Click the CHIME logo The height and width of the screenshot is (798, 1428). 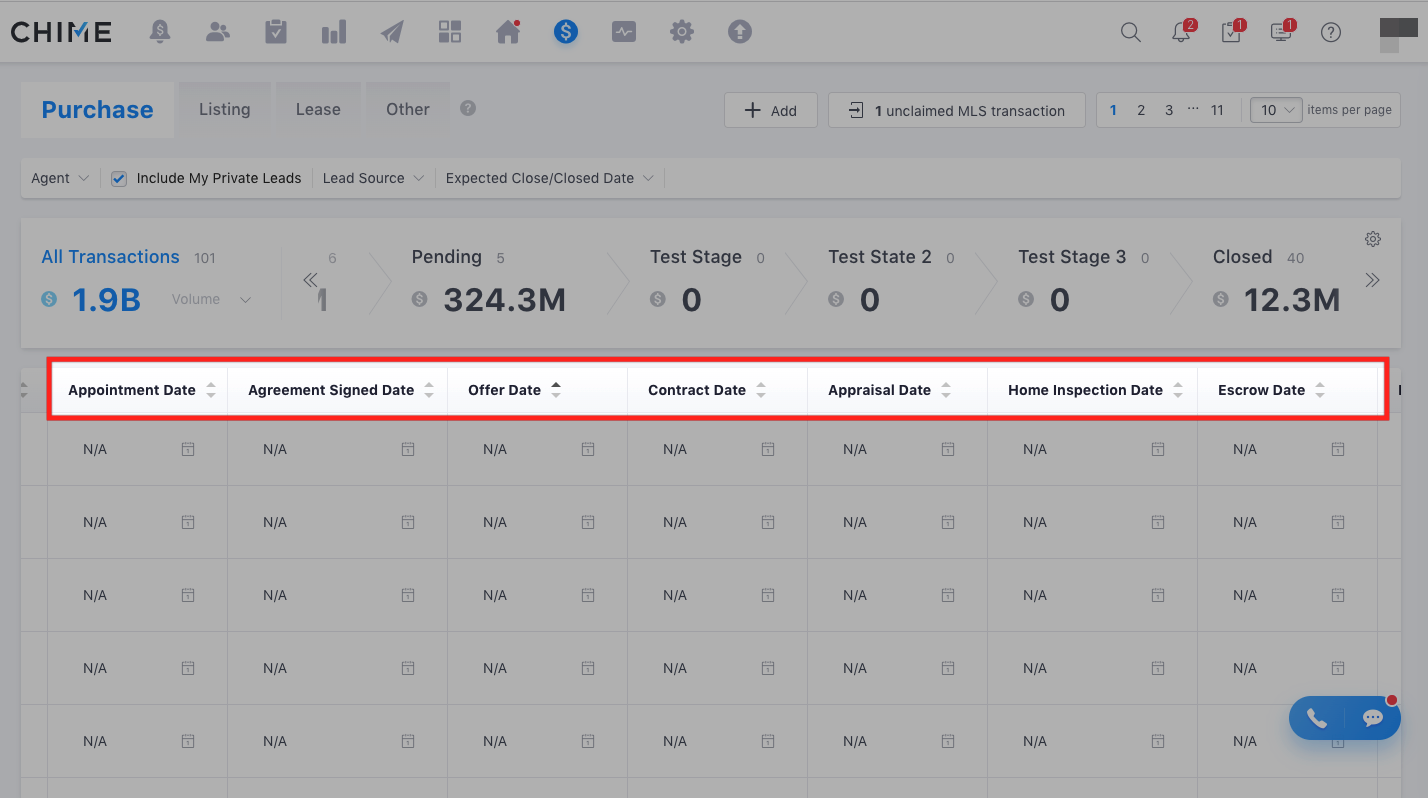point(61,32)
